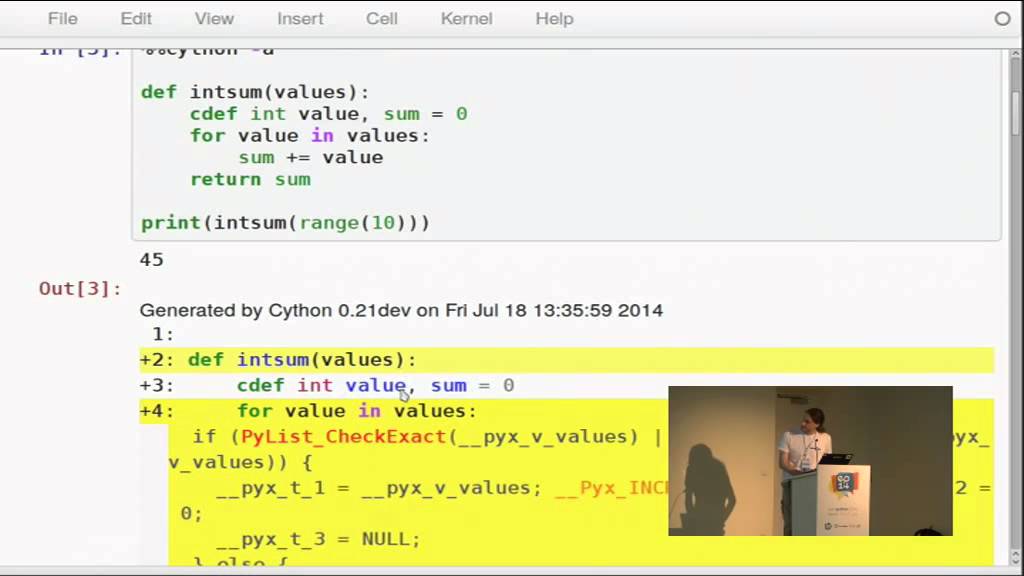
Task: Click the 'return sum' code line
Action: [x=250, y=180]
